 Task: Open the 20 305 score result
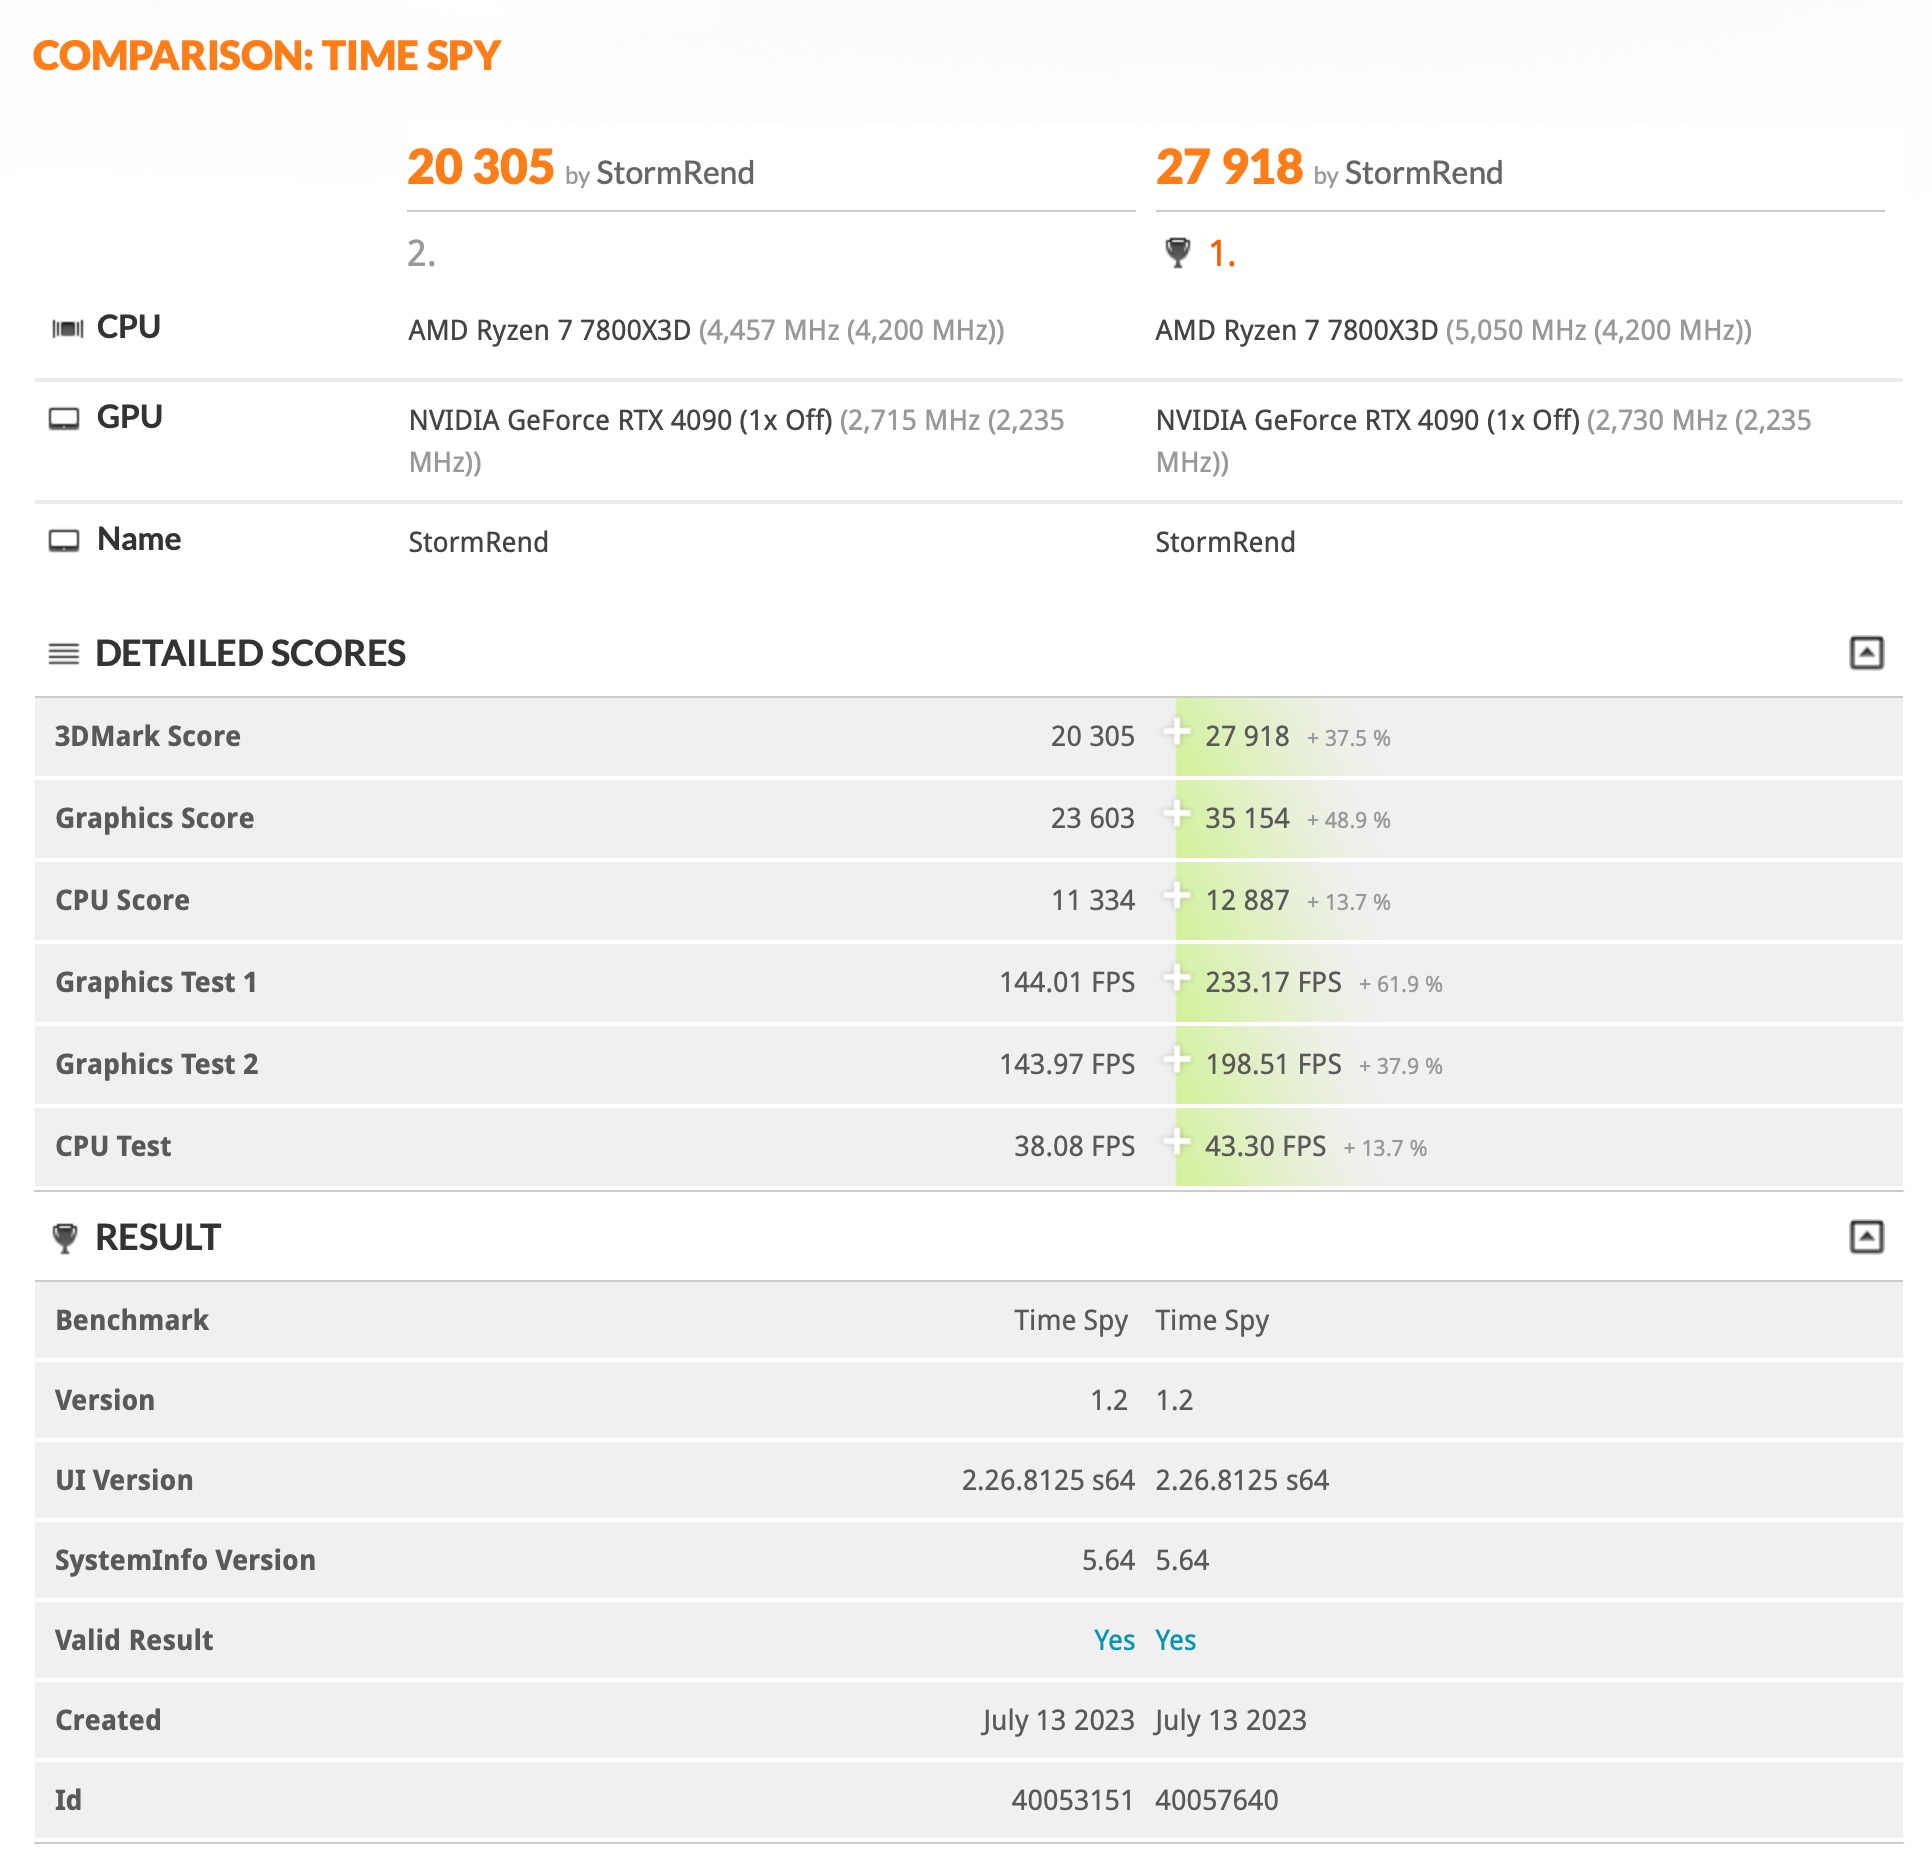(480, 167)
